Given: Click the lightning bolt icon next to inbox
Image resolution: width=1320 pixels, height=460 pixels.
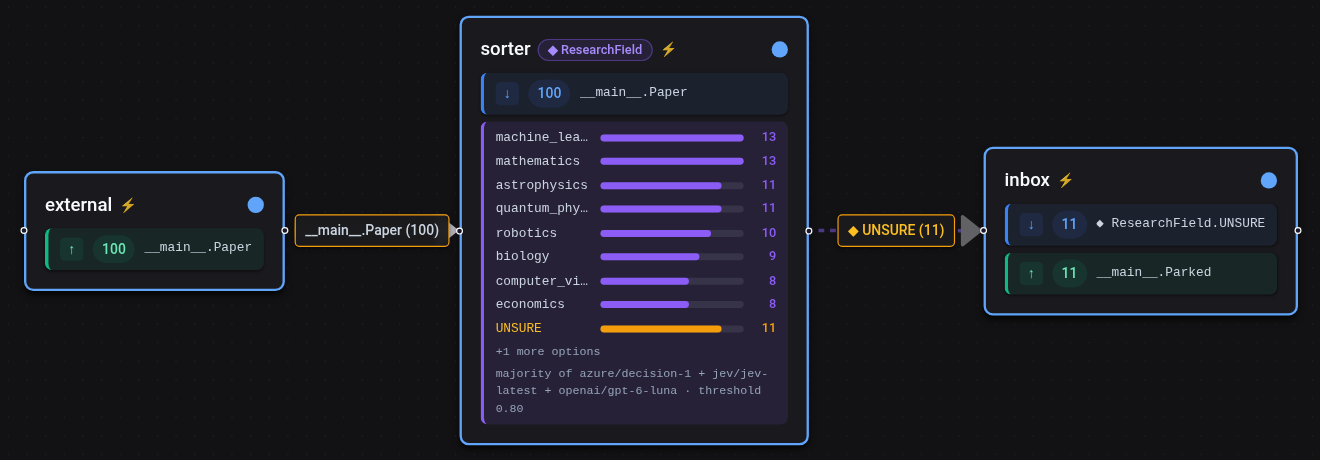Looking at the screenshot, I should click(x=1066, y=180).
